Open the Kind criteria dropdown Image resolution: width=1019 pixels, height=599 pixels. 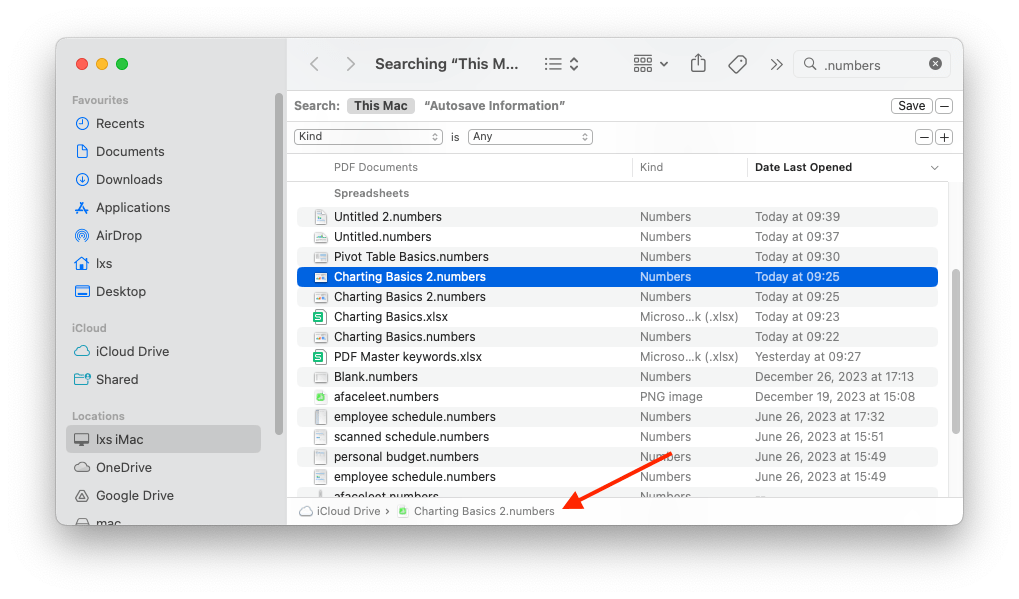click(x=368, y=137)
